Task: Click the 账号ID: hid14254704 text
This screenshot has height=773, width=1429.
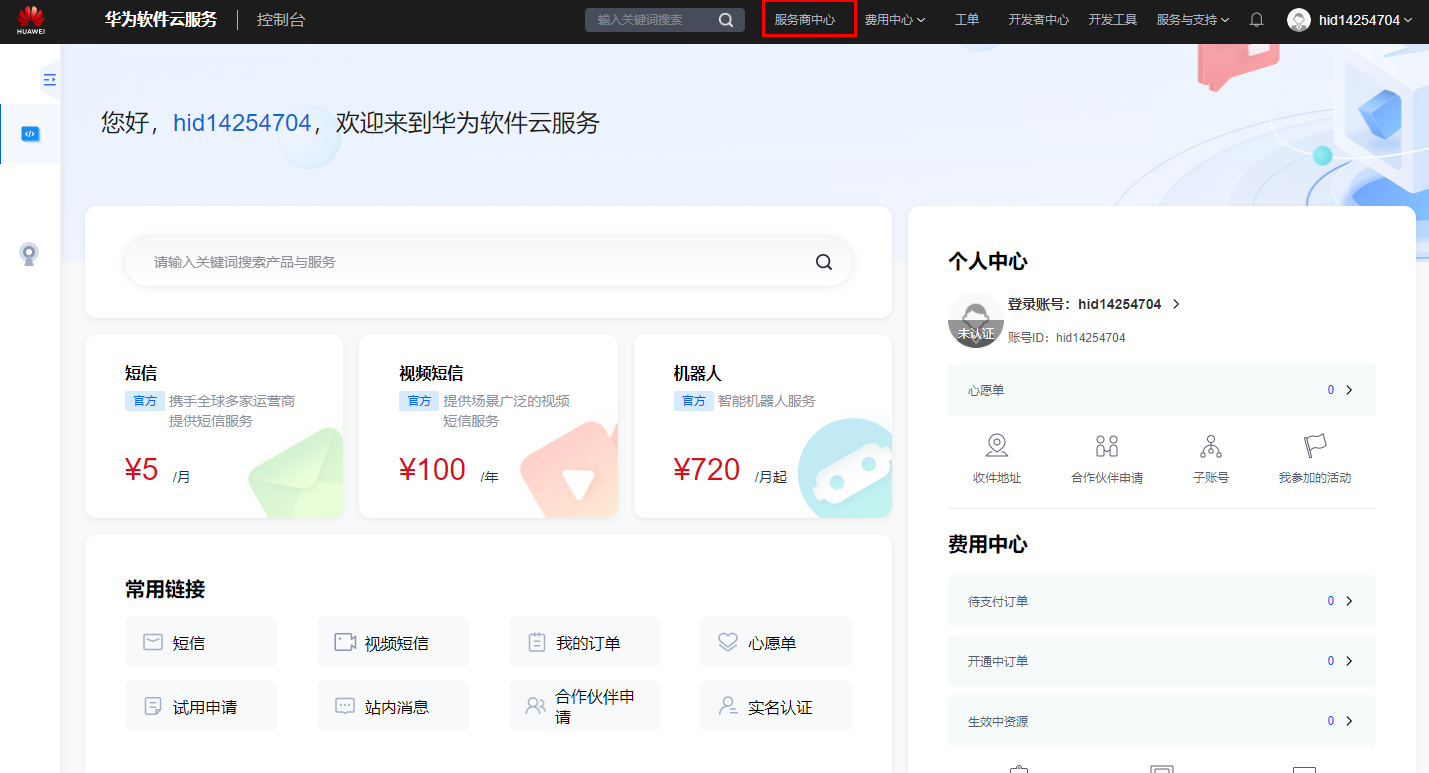Action: click(1067, 338)
